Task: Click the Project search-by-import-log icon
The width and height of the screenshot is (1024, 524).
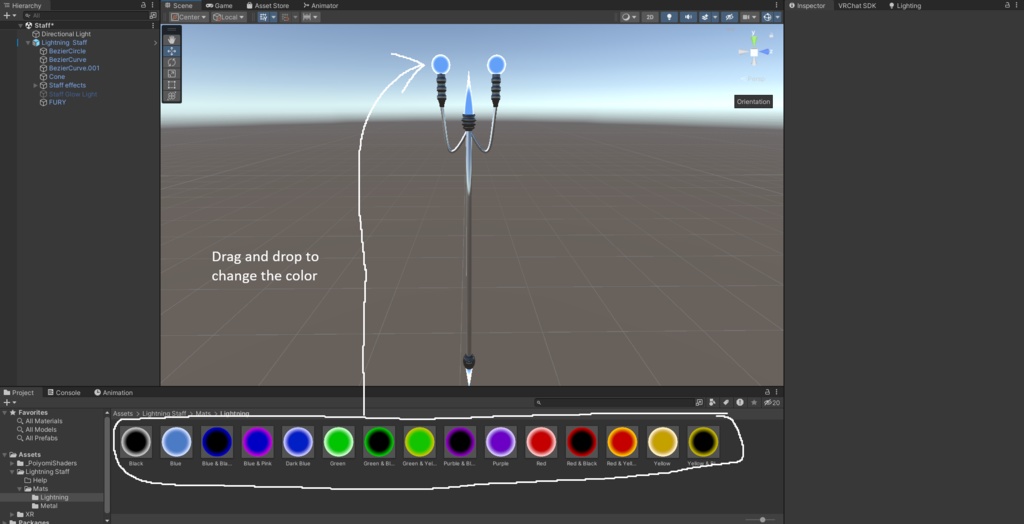Action: click(740, 402)
